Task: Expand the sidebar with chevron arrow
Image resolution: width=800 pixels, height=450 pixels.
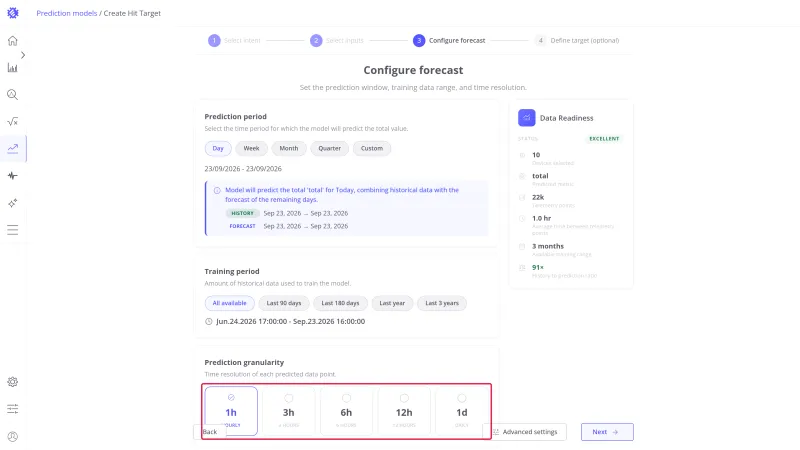Action: [x=23, y=55]
